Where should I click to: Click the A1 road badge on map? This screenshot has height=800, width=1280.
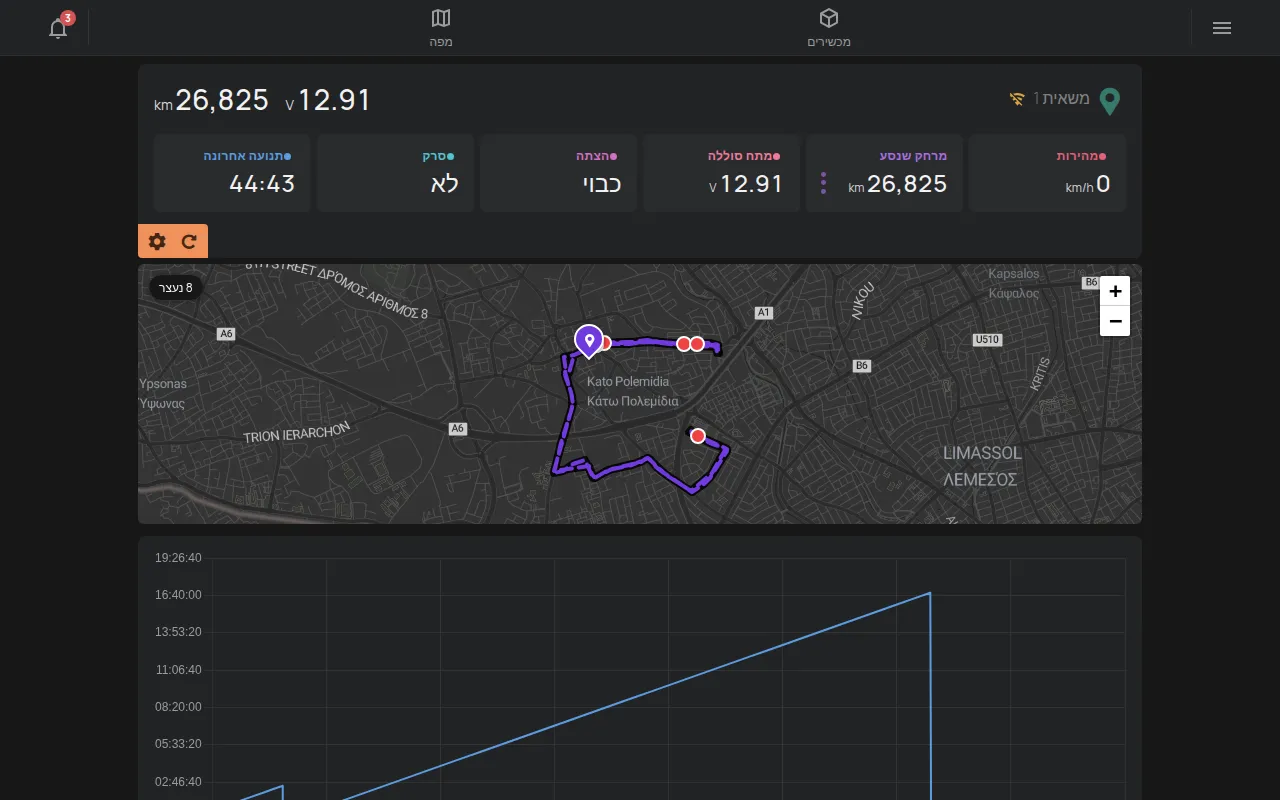pyautogui.click(x=764, y=313)
